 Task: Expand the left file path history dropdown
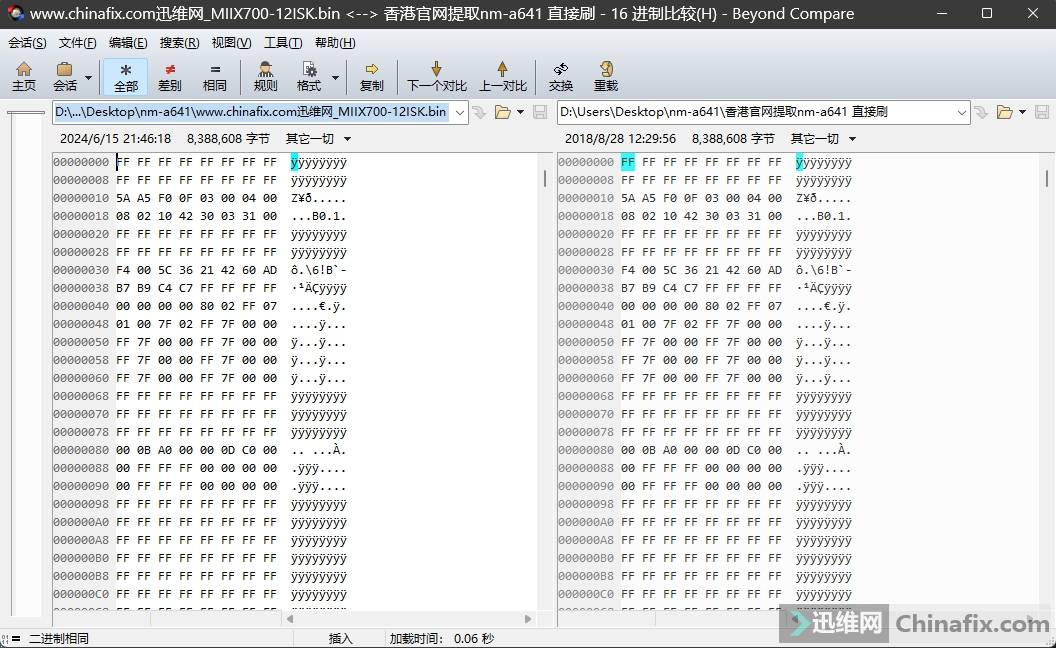pos(459,112)
